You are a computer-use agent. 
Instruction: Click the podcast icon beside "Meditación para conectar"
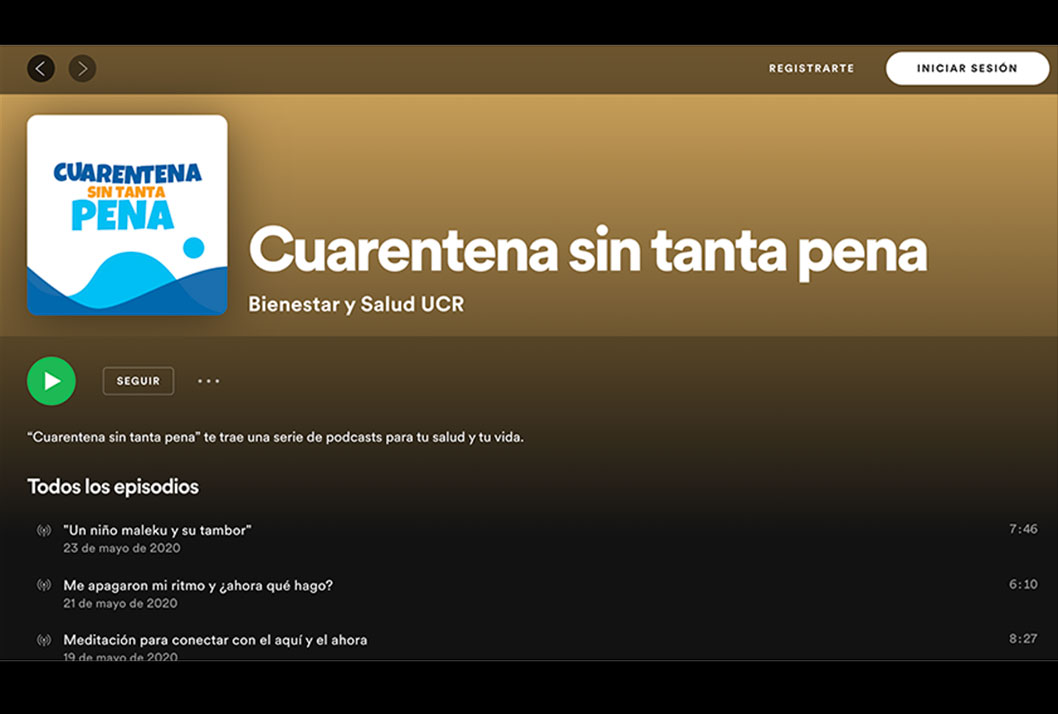coord(44,640)
